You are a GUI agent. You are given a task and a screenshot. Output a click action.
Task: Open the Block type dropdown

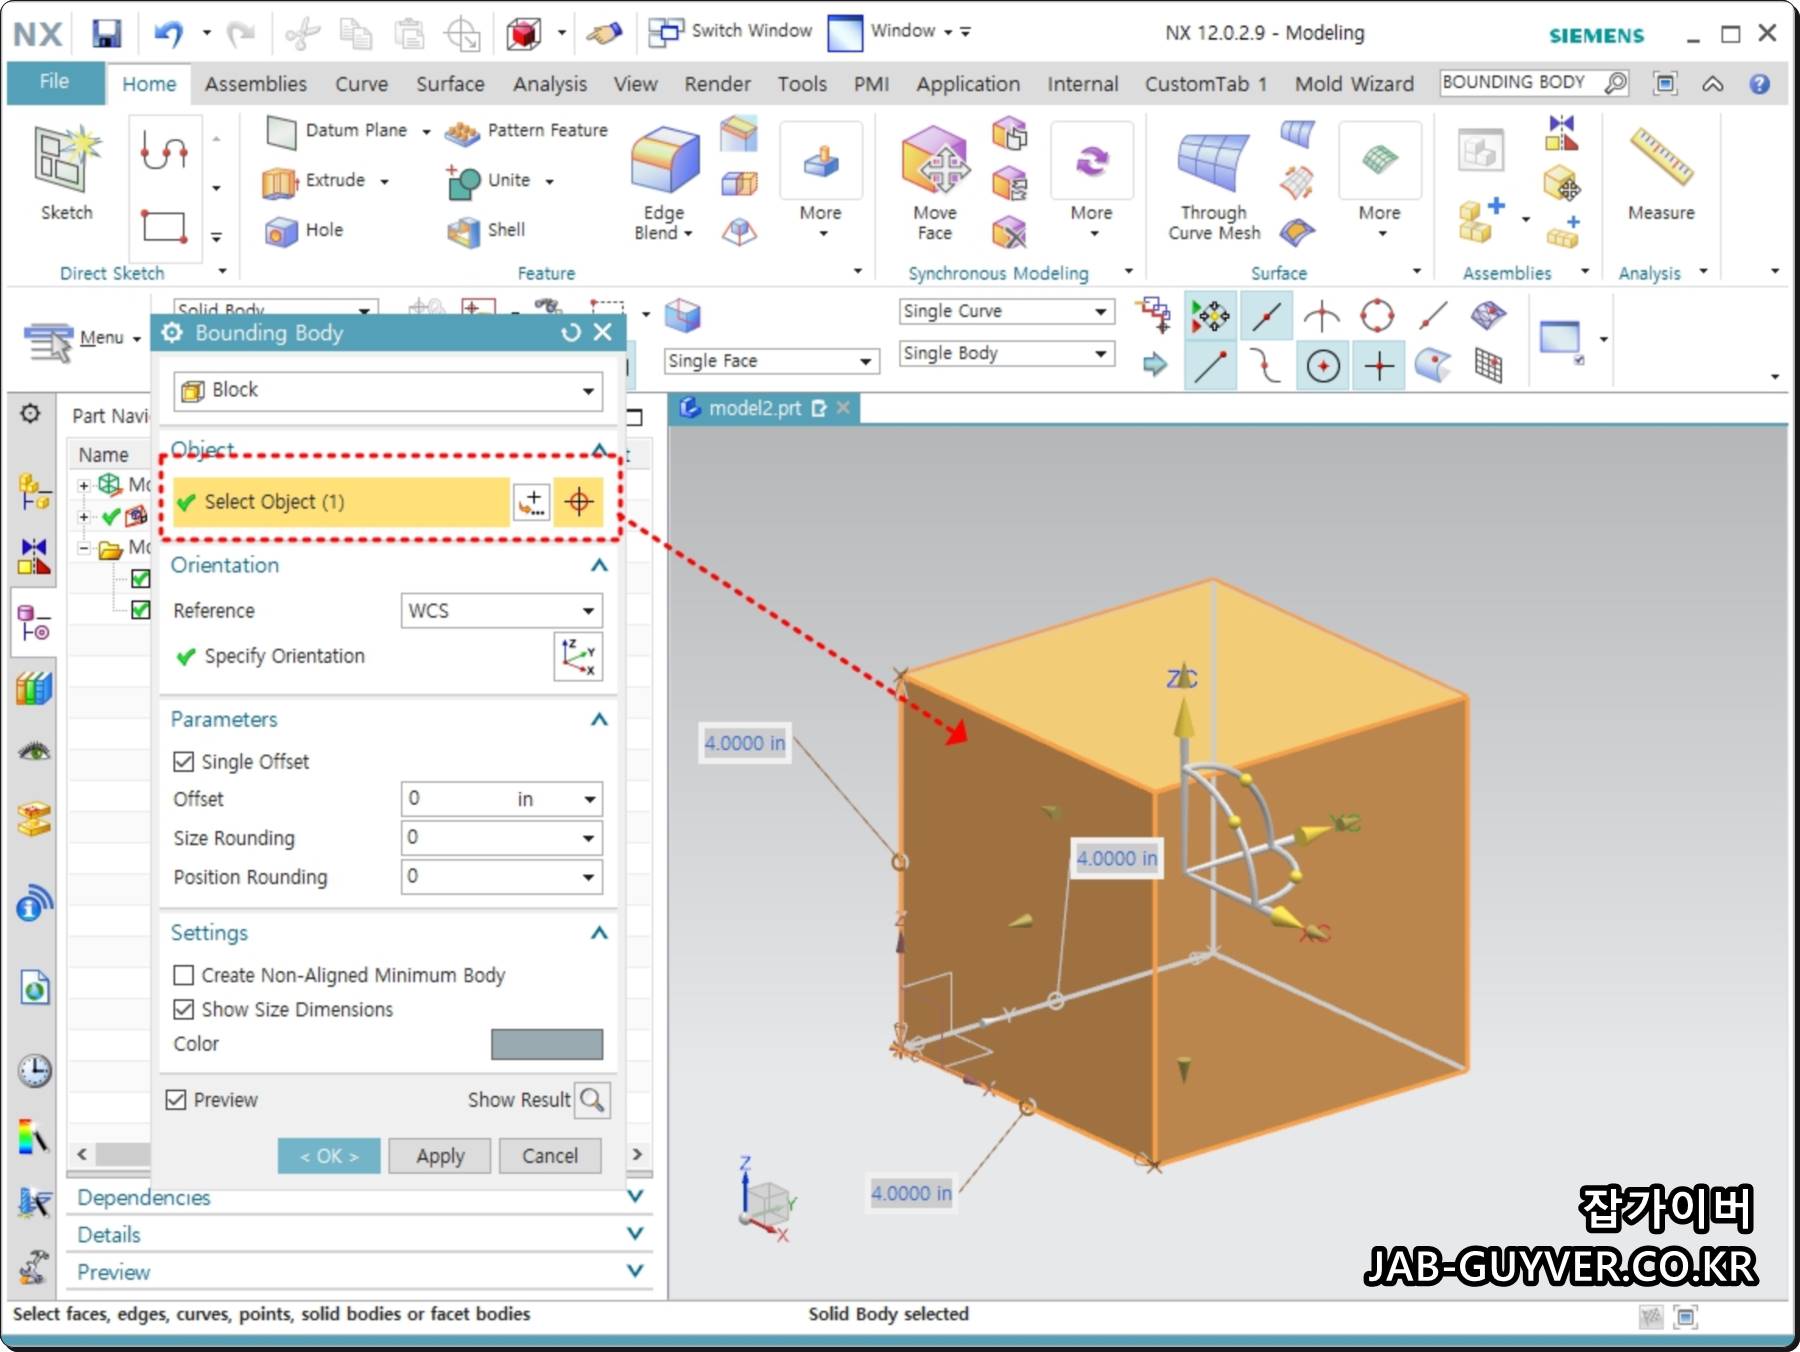[388, 391]
